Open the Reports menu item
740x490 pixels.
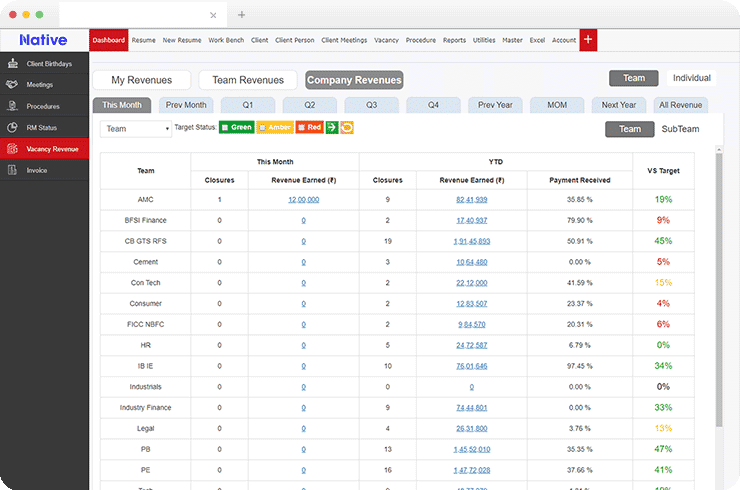point(454,40)
